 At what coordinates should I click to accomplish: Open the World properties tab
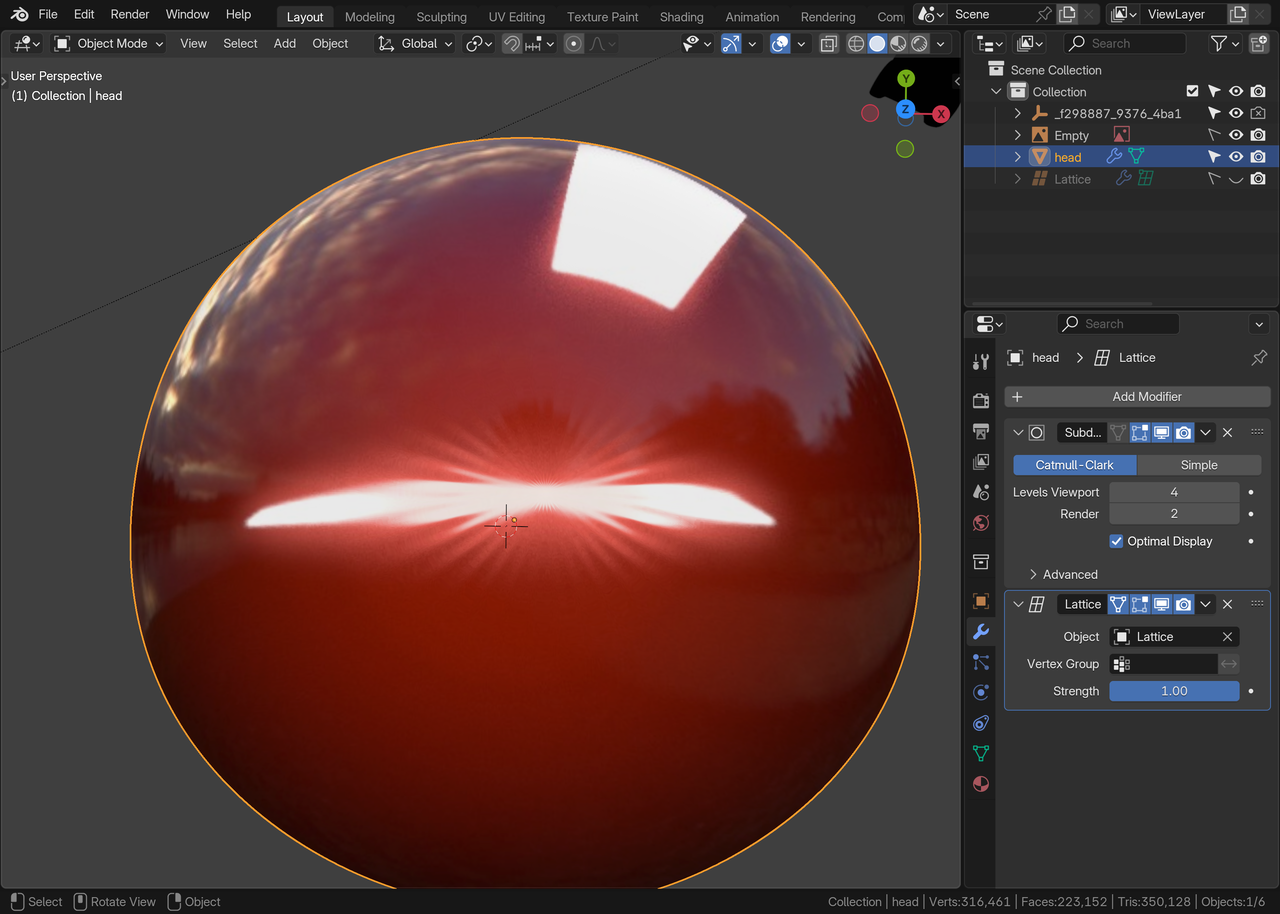pos(981,523)
